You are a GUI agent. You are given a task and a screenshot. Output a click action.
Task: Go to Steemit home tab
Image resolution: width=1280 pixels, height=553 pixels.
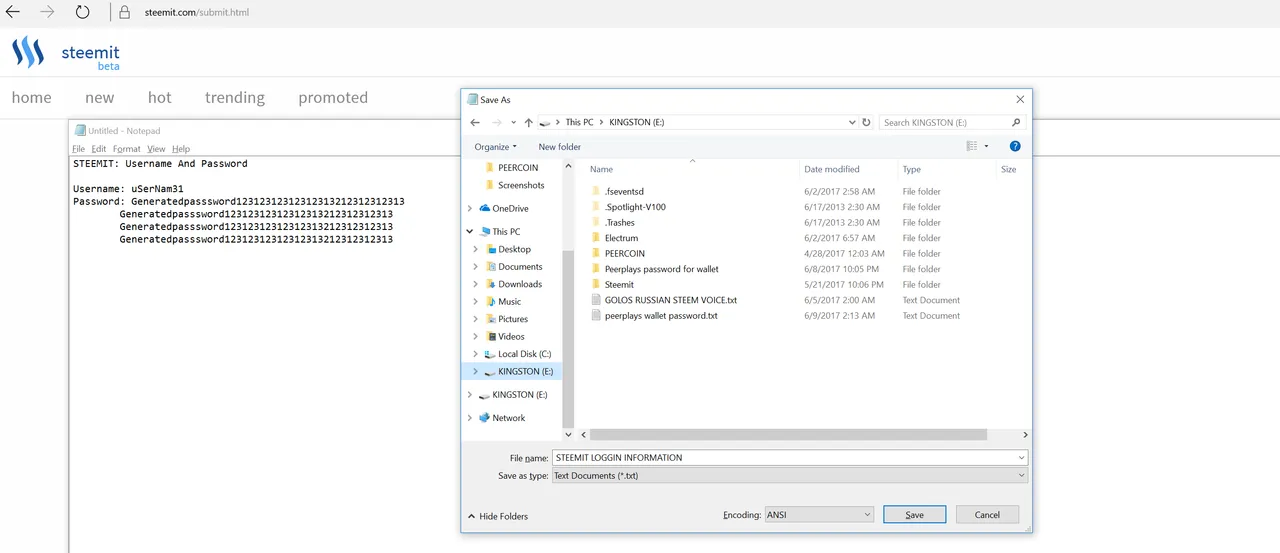(x=31, y=98)
